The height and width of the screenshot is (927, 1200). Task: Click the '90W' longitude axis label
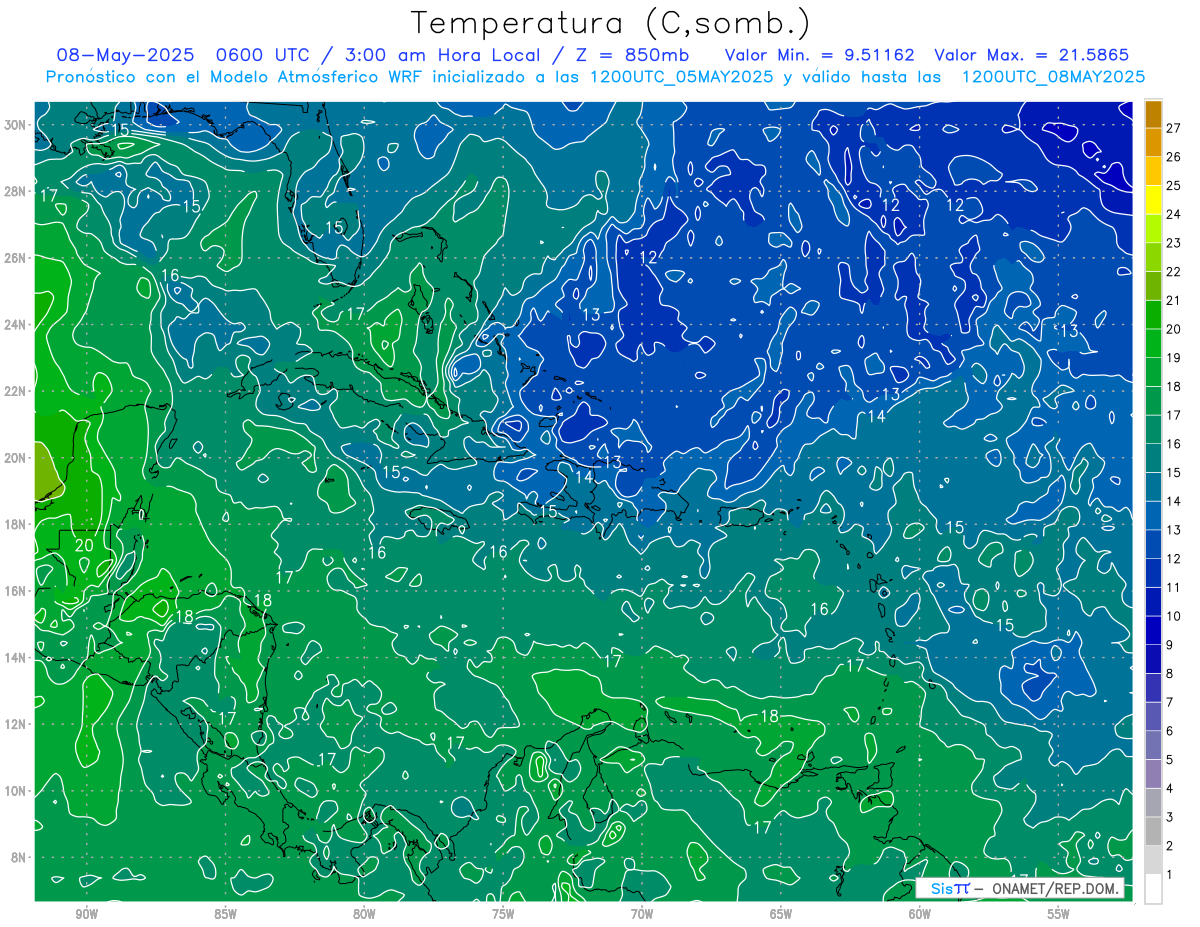pos(86,914)
